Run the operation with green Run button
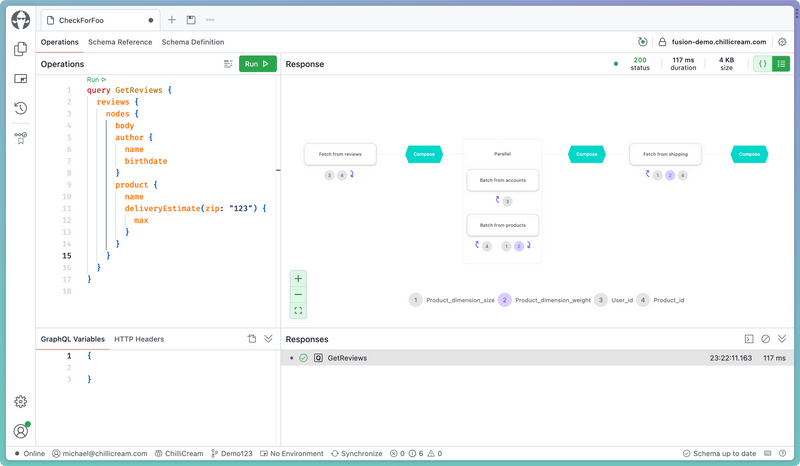Image resolution: width=800 pixels, height=466 pixels. pos(258,64)
